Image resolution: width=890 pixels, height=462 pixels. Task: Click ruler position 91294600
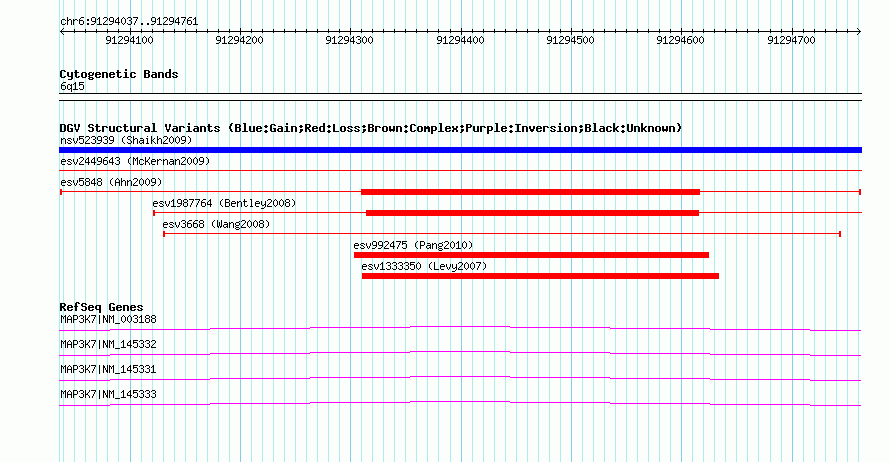[x=681, y=40]
